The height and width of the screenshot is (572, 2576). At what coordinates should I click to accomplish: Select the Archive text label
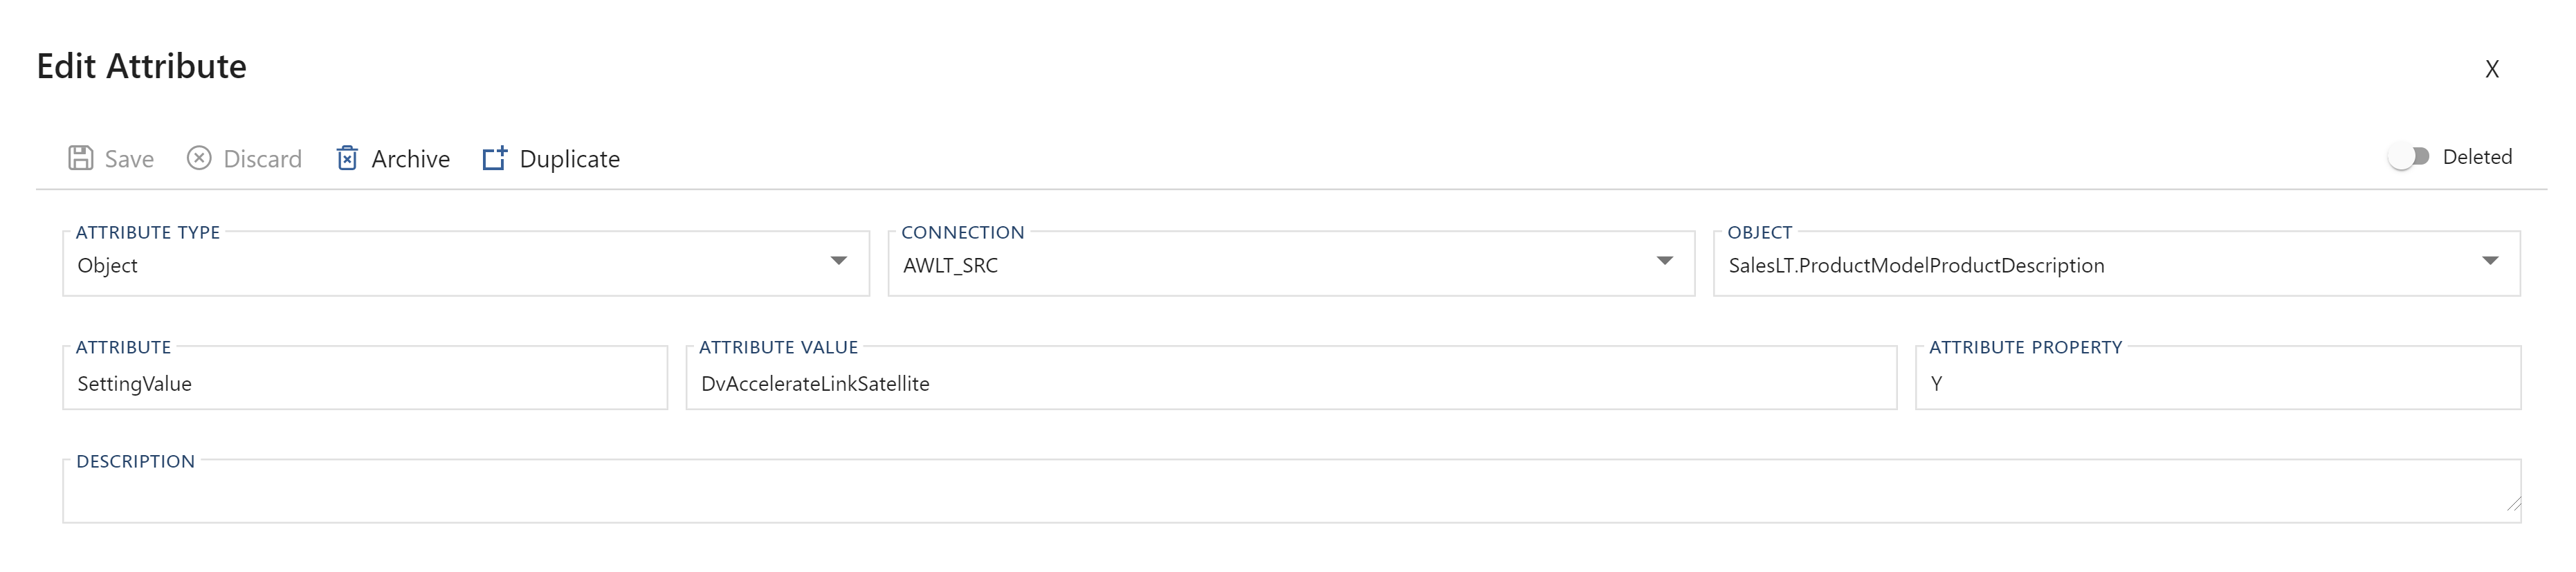(x=410, y=159)
